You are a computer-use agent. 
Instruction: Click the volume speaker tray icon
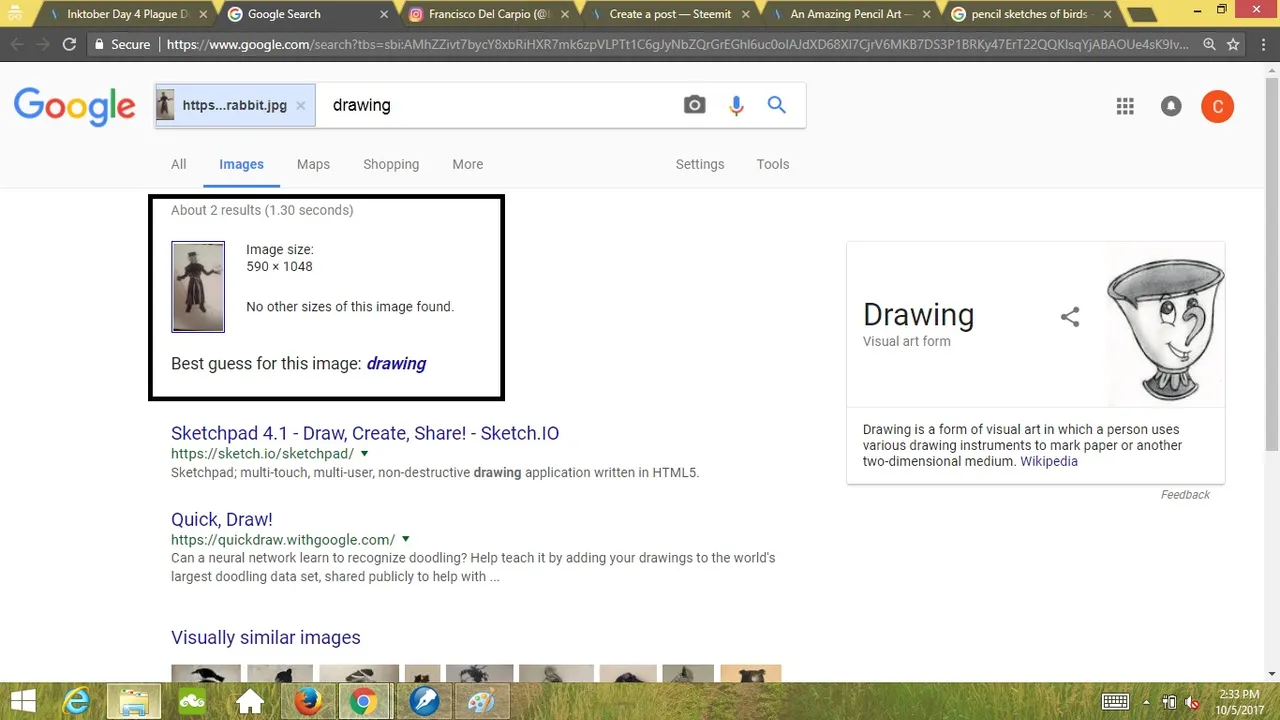[1192, 702]
